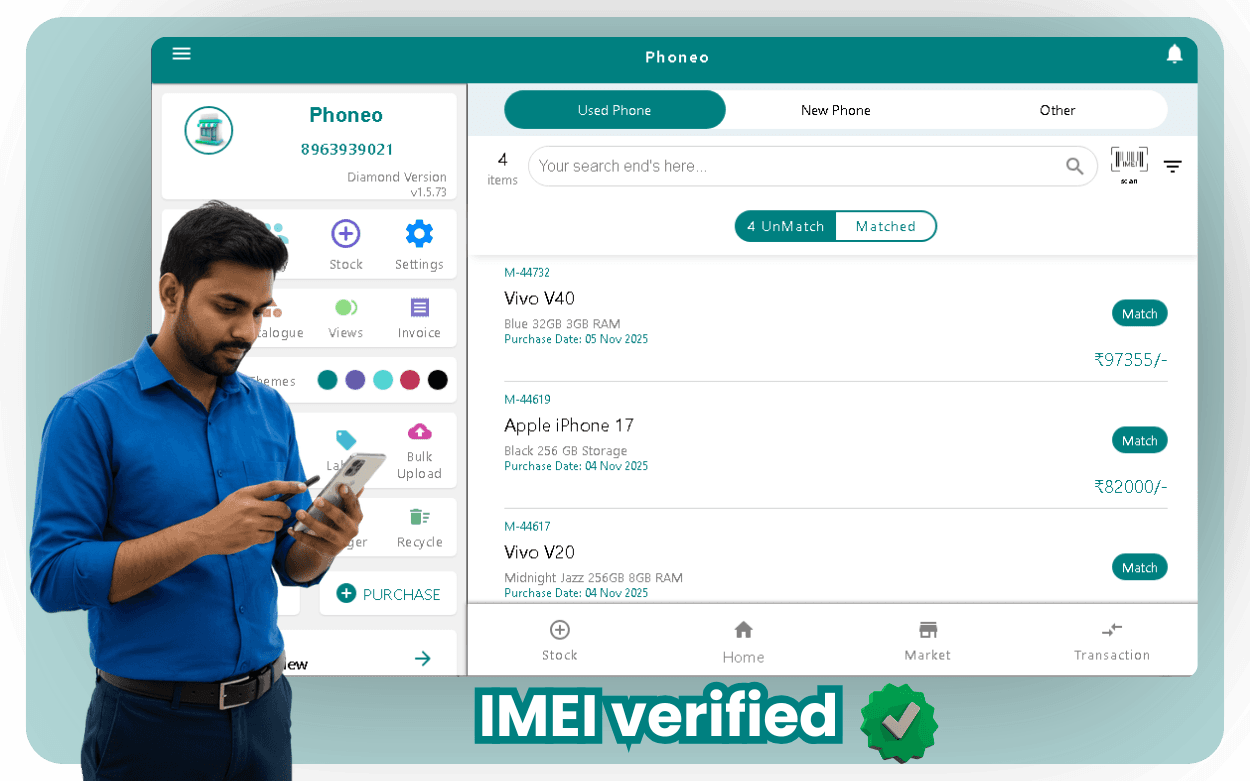This screenshot has width=1250, height=781.
Task: Click Match button for Vivo V40
Action: click(x=1140, y=313)
